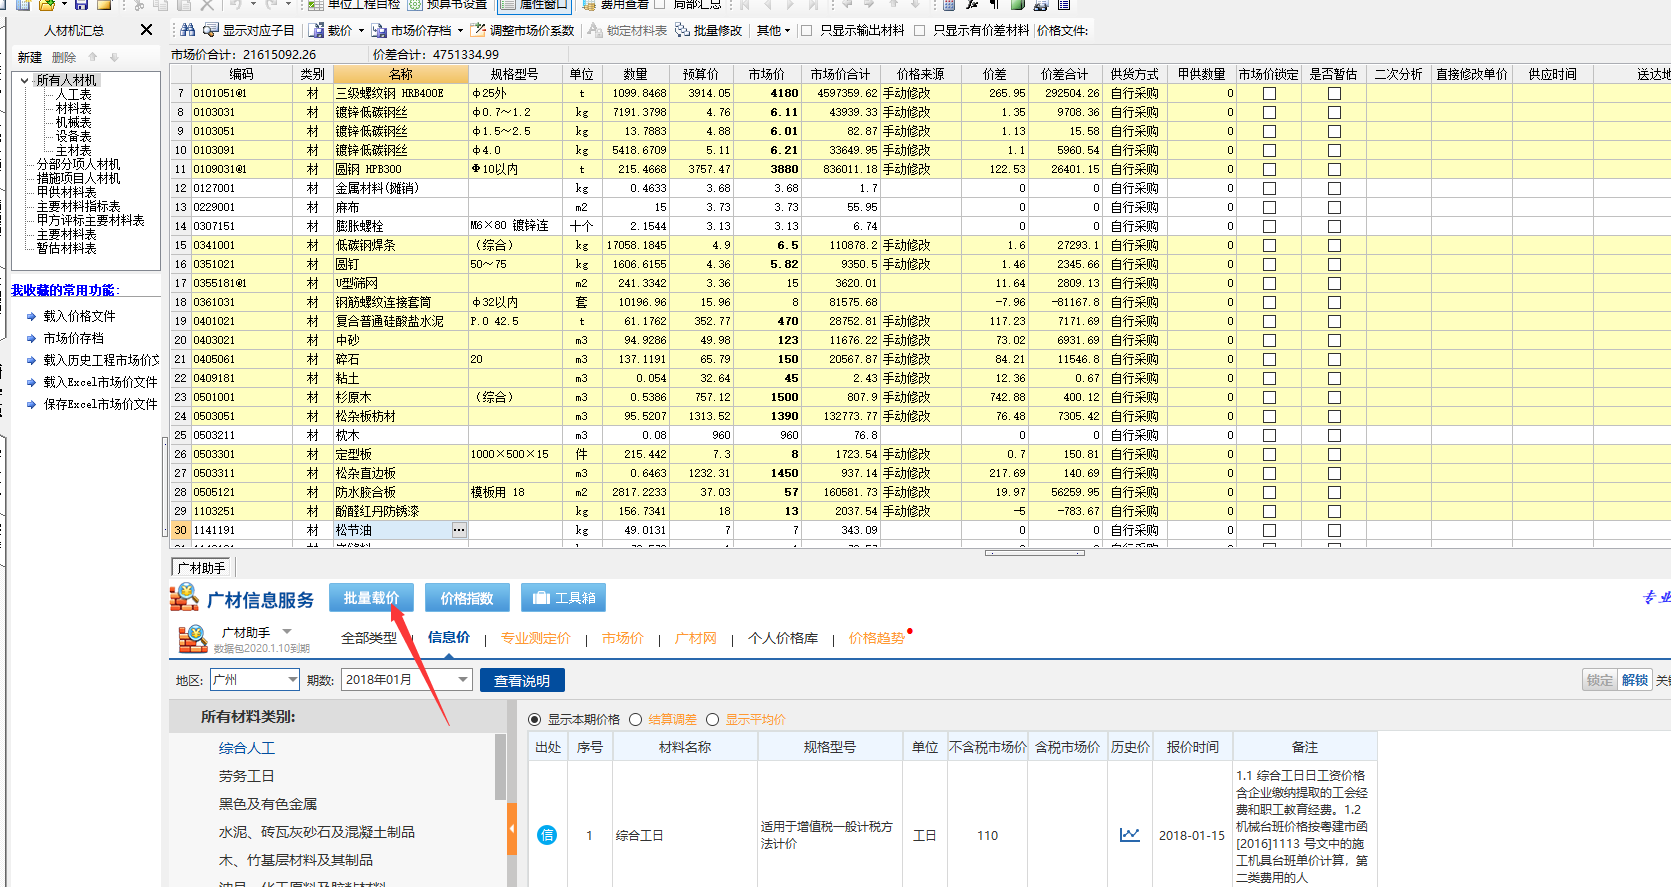The height and width of the screenshot is (887, 1671).
Task: Click the table horizontal scrollbar thumb
Action: pos(1034,552)
